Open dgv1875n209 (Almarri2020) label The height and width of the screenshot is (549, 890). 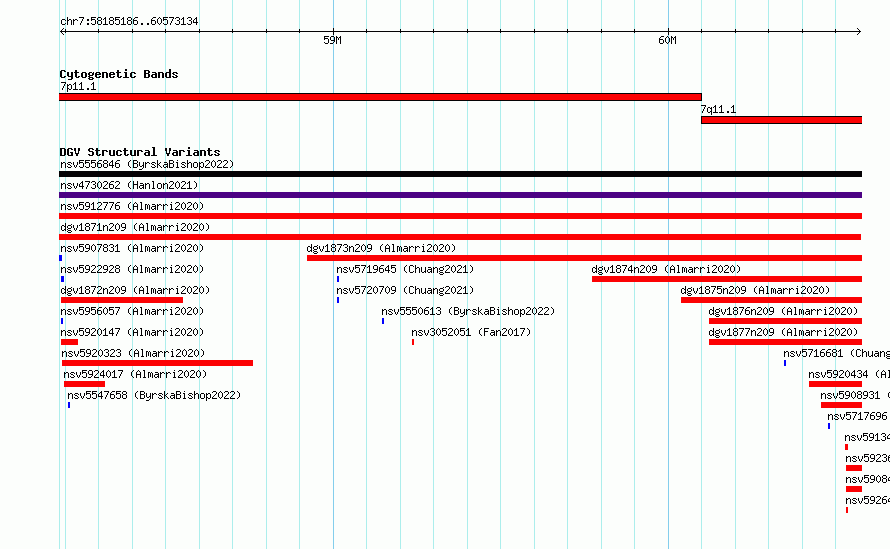coord(755,291)
